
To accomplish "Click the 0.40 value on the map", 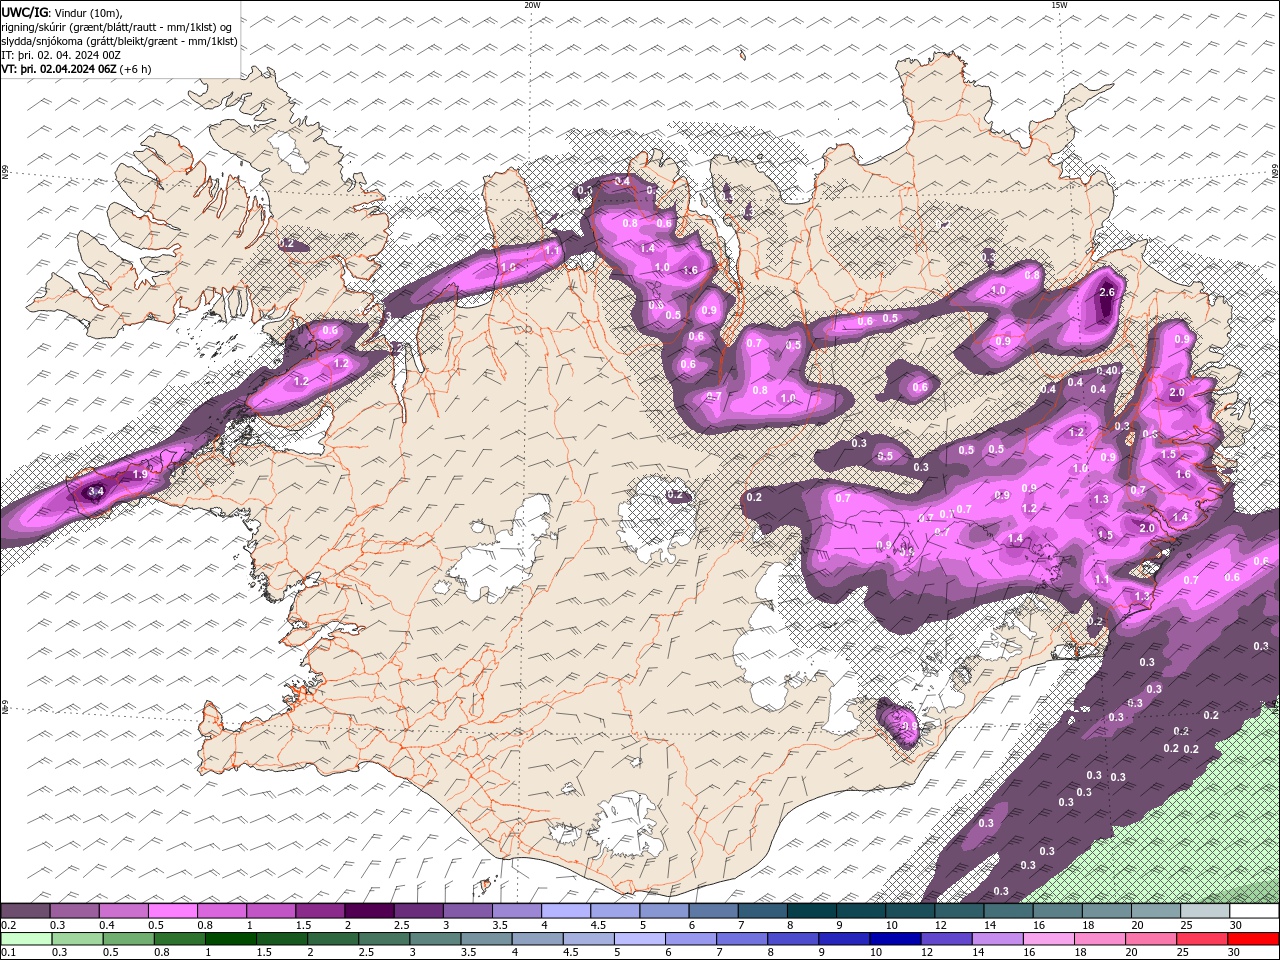I will tap(1107, 371).
